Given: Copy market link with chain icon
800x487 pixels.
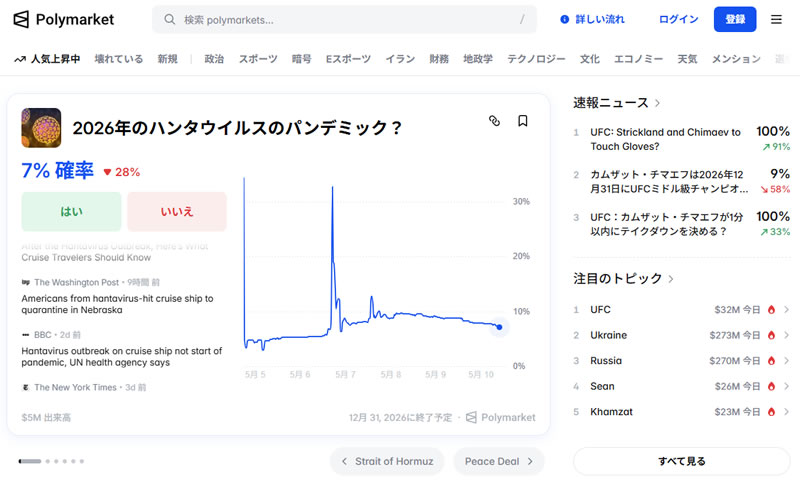Looking at the screenshot, I should [x=494, y=121].
